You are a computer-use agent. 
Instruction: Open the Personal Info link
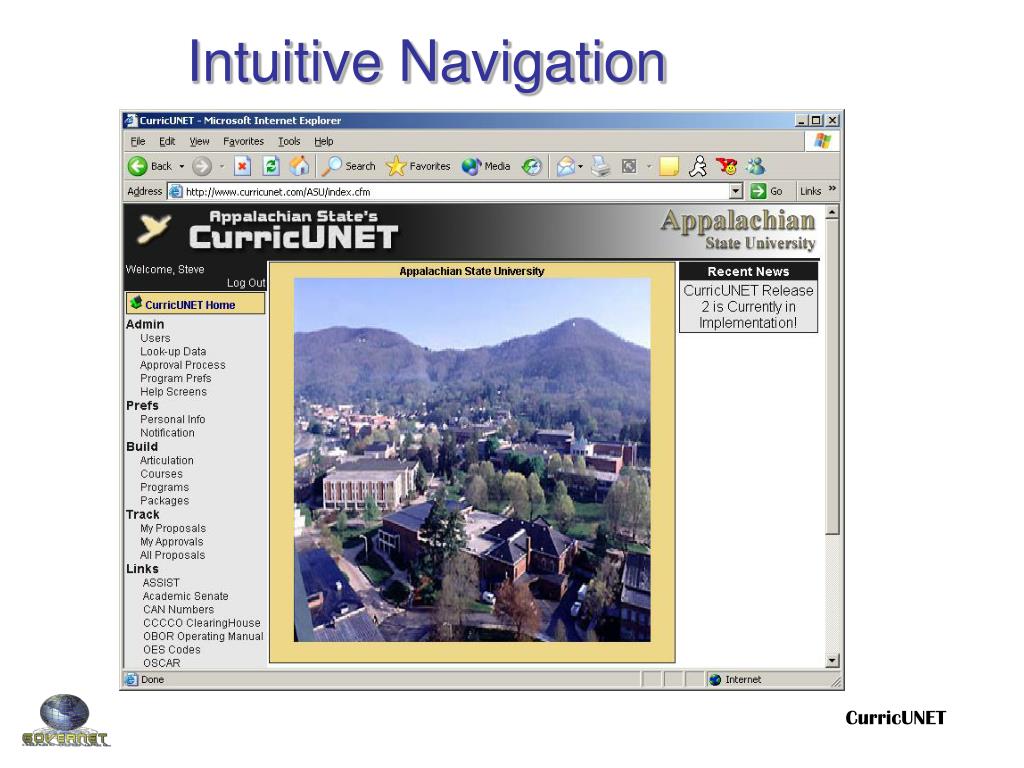point(172,419)
